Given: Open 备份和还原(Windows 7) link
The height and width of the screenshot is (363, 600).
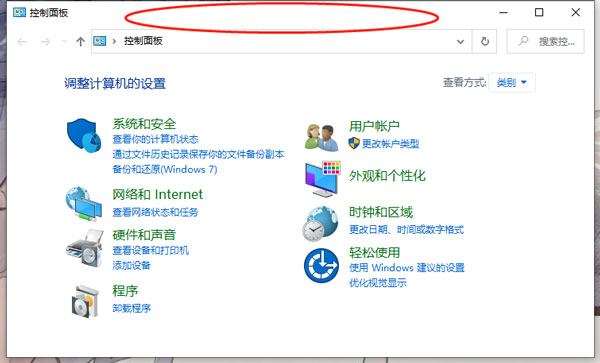Looking at the screenshot, I should tap(165, 169).
